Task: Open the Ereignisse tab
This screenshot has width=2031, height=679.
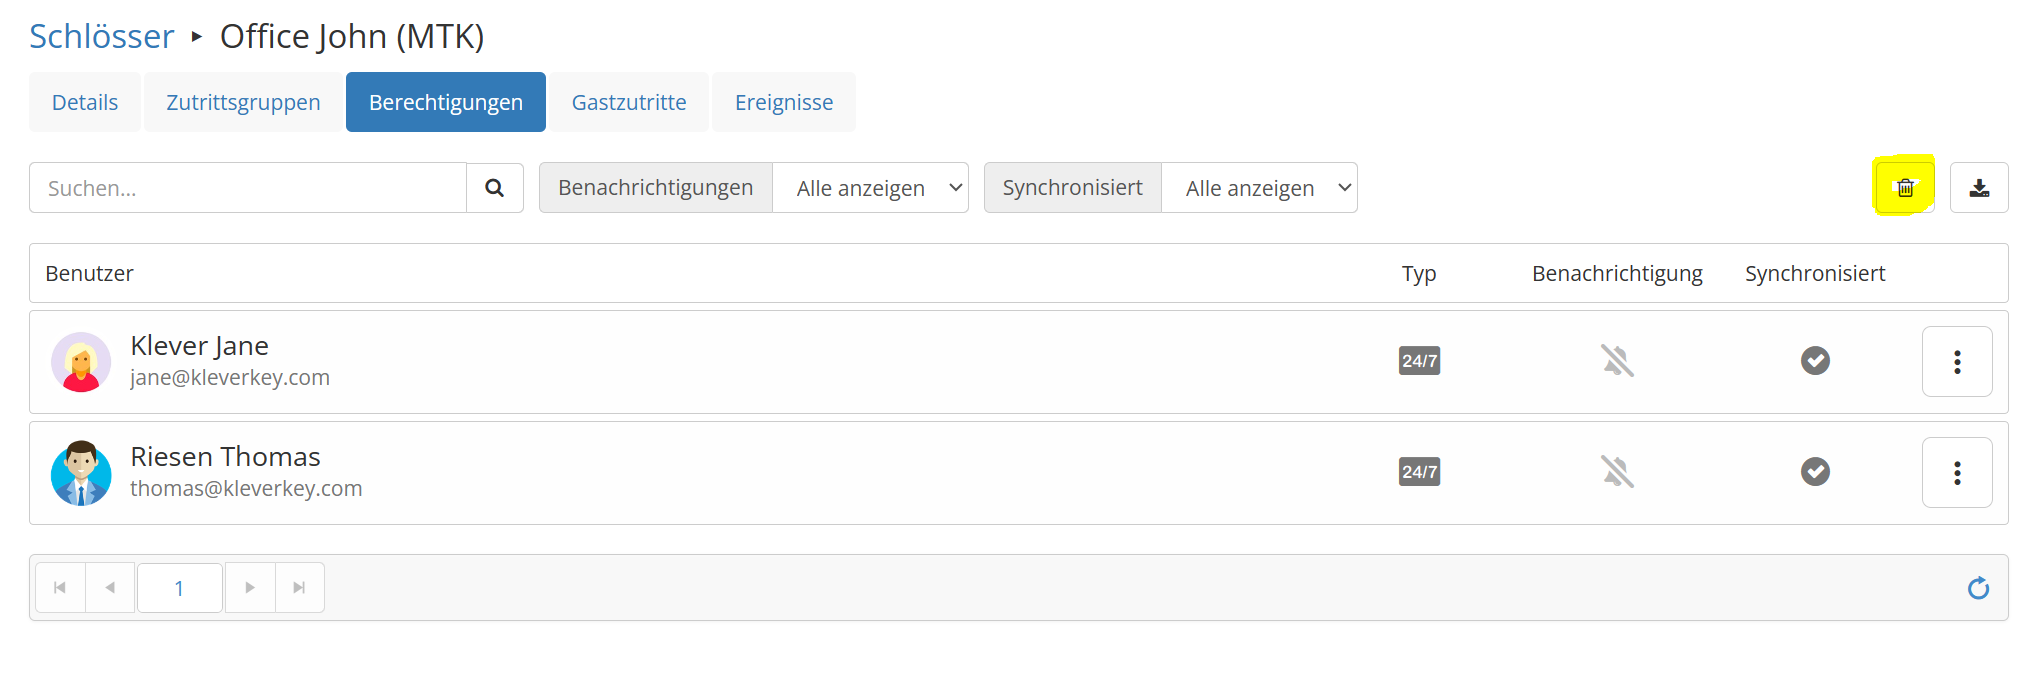Action: 784,102
